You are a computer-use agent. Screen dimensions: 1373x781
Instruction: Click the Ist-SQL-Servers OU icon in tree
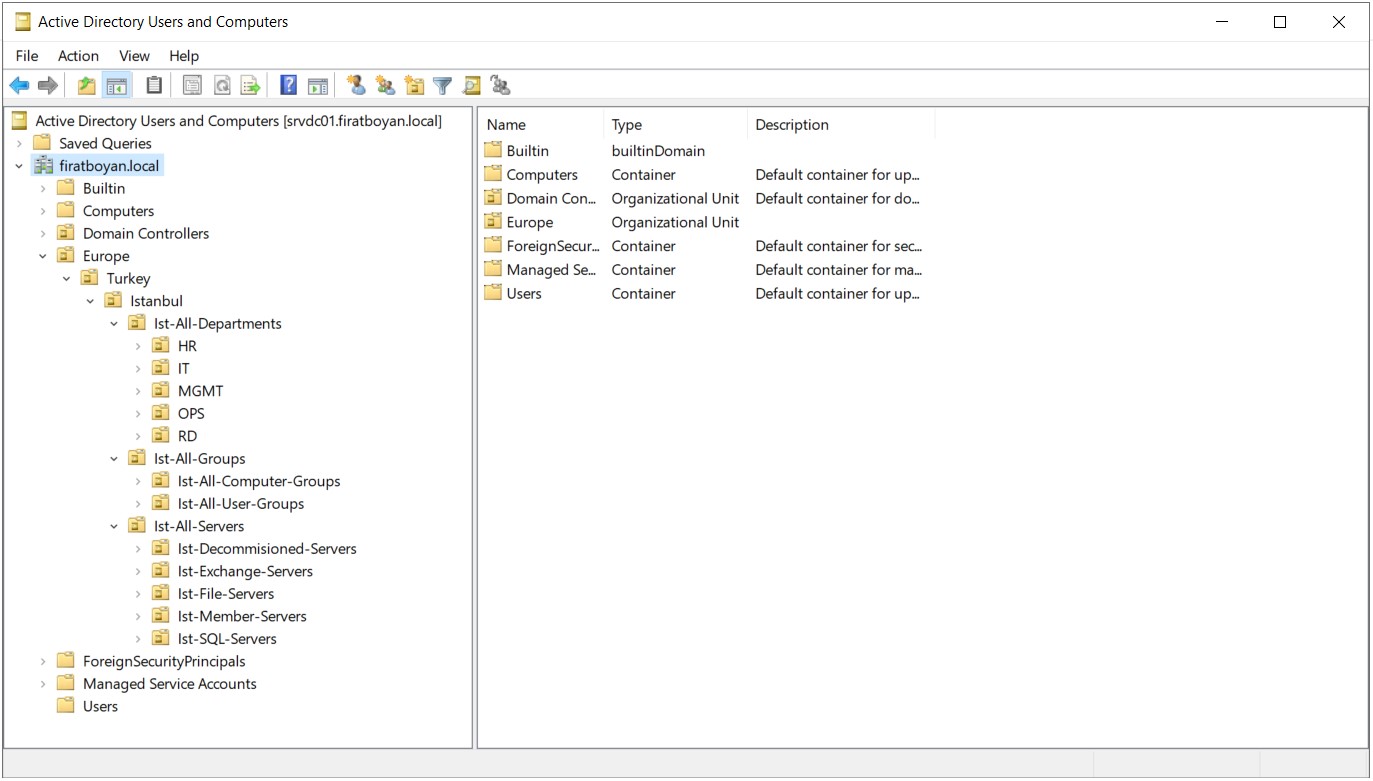tap(161, 638)
